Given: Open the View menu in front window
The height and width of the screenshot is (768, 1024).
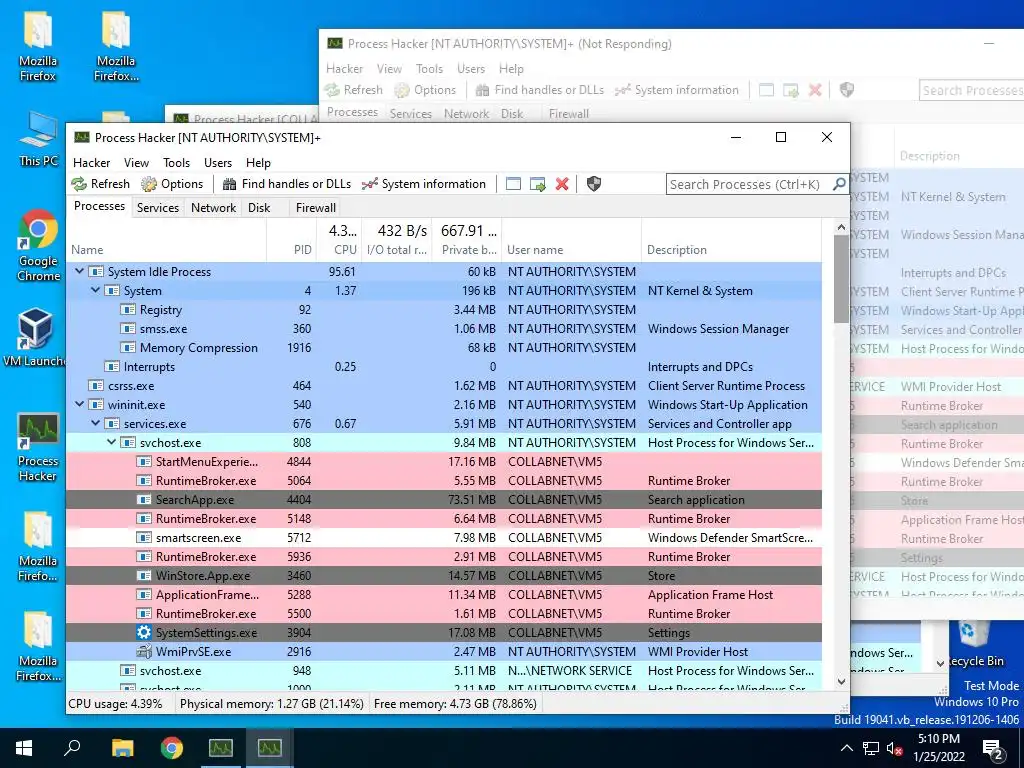Looking at the screenshot, I should point(136,163).
